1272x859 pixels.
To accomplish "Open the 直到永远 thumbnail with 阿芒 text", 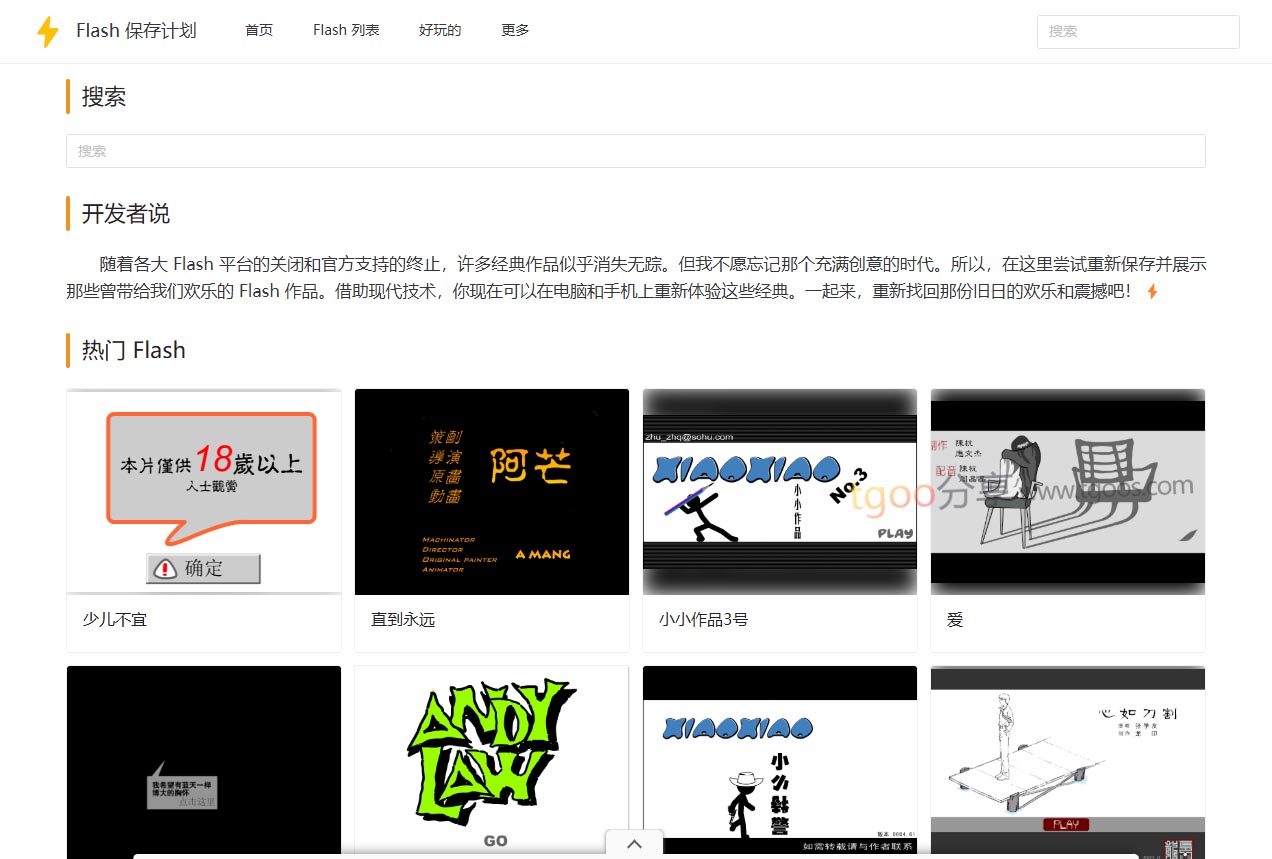I will point(492,491).
